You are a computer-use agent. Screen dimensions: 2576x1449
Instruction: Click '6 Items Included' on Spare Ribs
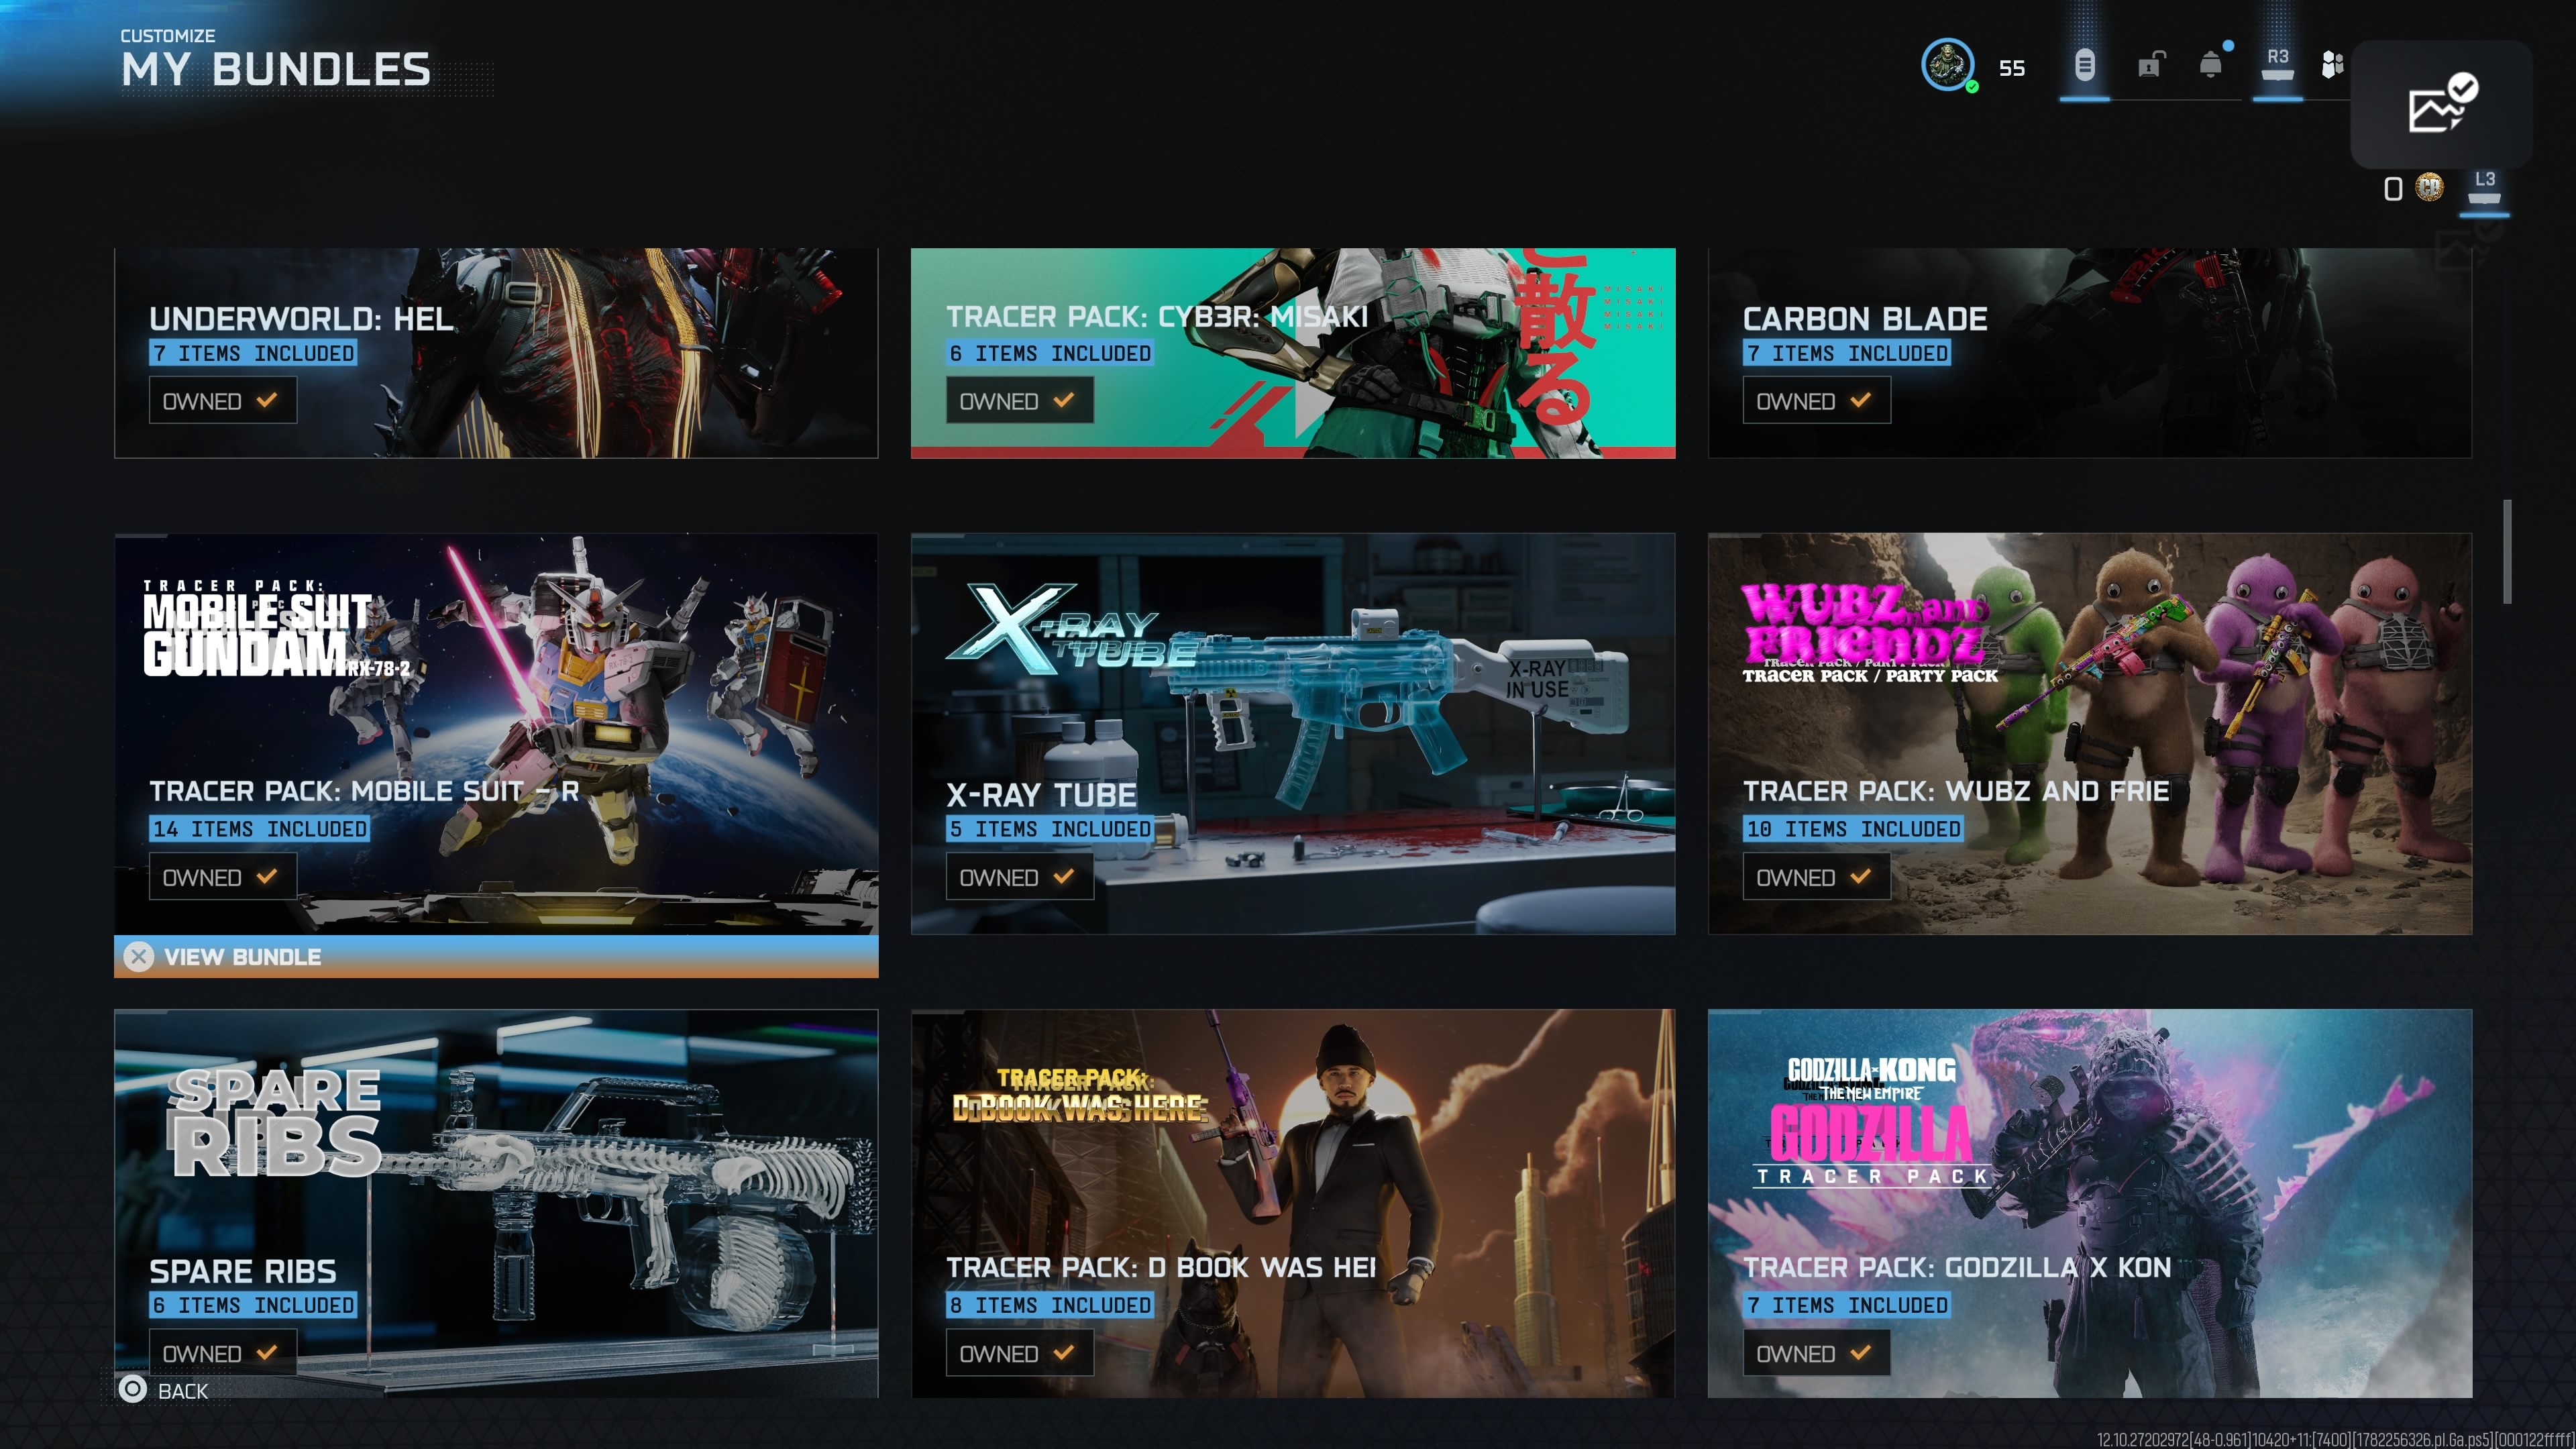253,1304
